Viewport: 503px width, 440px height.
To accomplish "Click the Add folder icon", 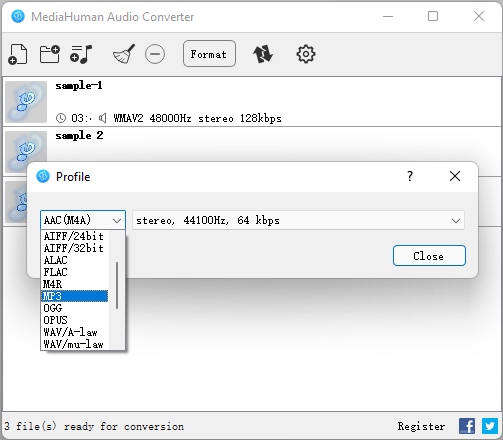I will click(x=50, y=54).
